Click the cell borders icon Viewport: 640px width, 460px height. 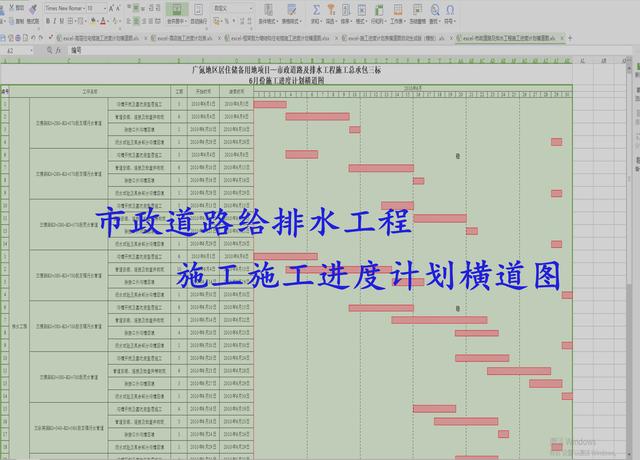click(70, 21)
